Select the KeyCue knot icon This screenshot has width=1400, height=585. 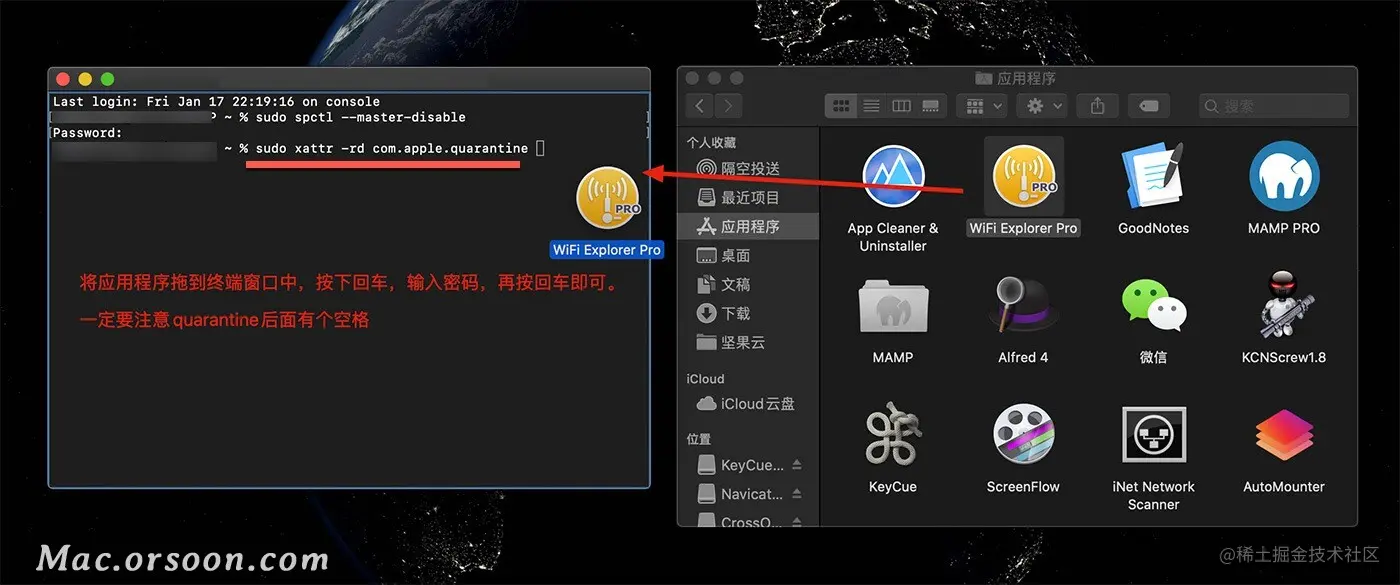click(x=893, y=435)
